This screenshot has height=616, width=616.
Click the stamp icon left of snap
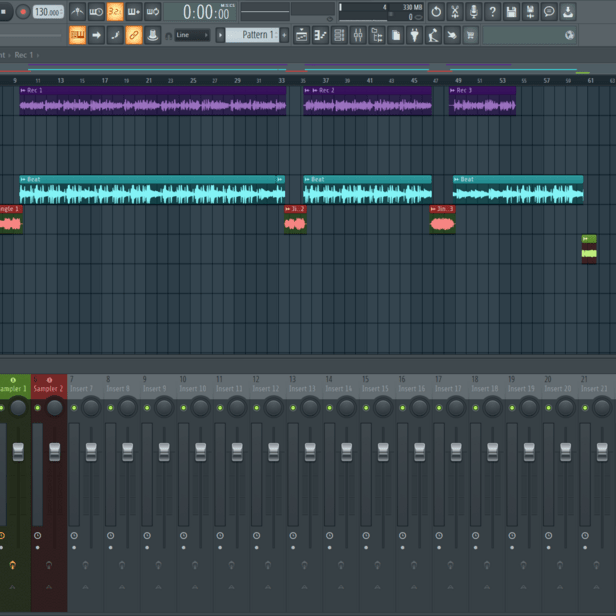click(153, 35)
